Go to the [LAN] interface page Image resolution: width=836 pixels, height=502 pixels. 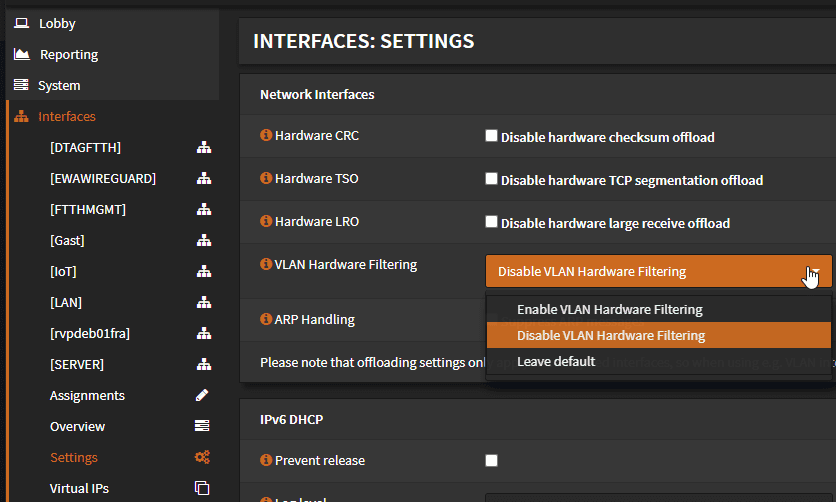pyautogui.click(x=66, y=303)
